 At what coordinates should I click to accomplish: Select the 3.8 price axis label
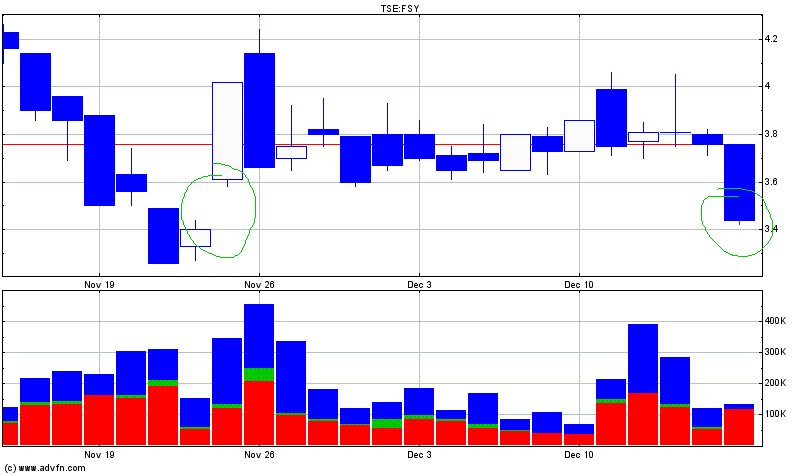pyautogui.click(x=771, y=134)
